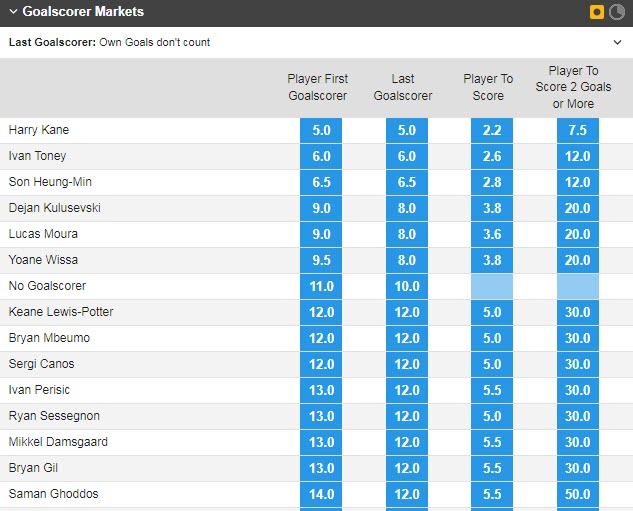
Task: Pick Ivan Toney to score at 2.6
Action: coord(492,156)
